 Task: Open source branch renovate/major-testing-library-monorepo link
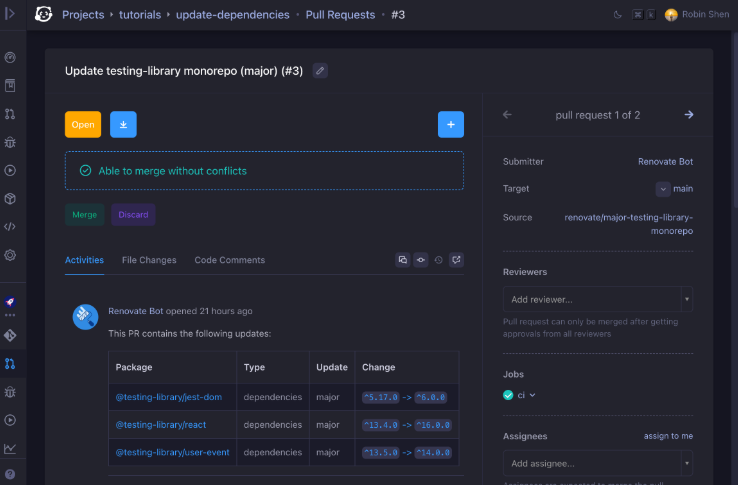pos(629,224)
